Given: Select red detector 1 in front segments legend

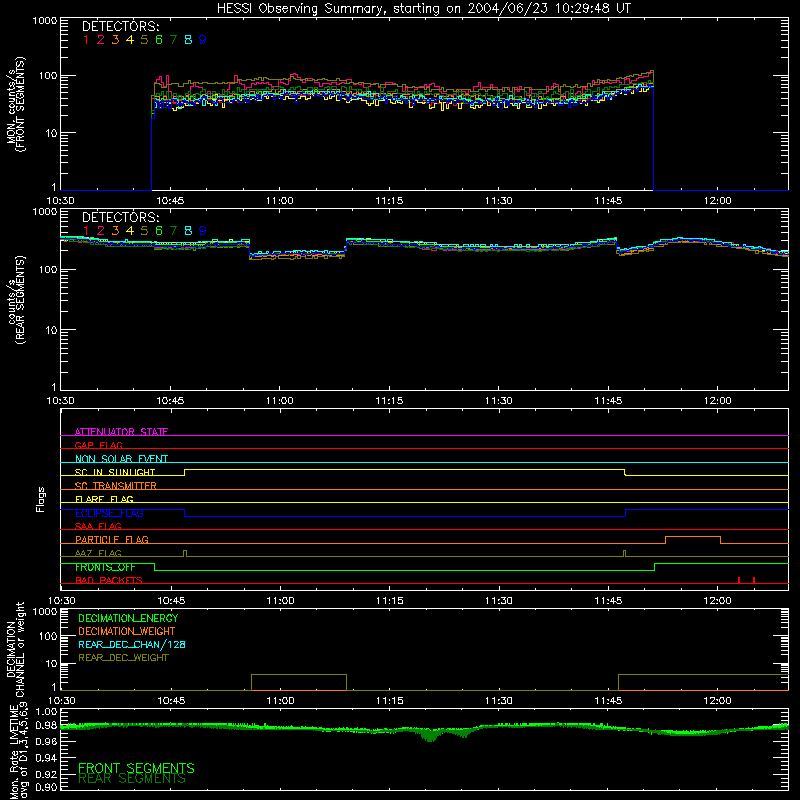Looking at the screenshot, I should (x=86, y=40).
